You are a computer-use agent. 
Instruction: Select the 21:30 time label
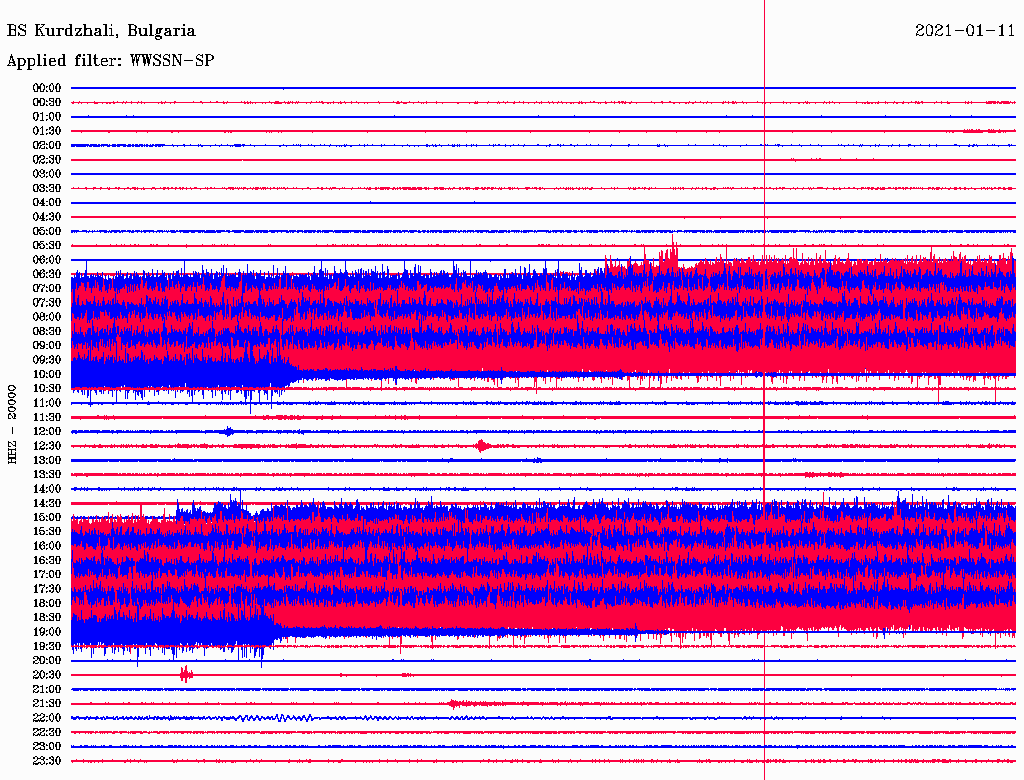47,704
